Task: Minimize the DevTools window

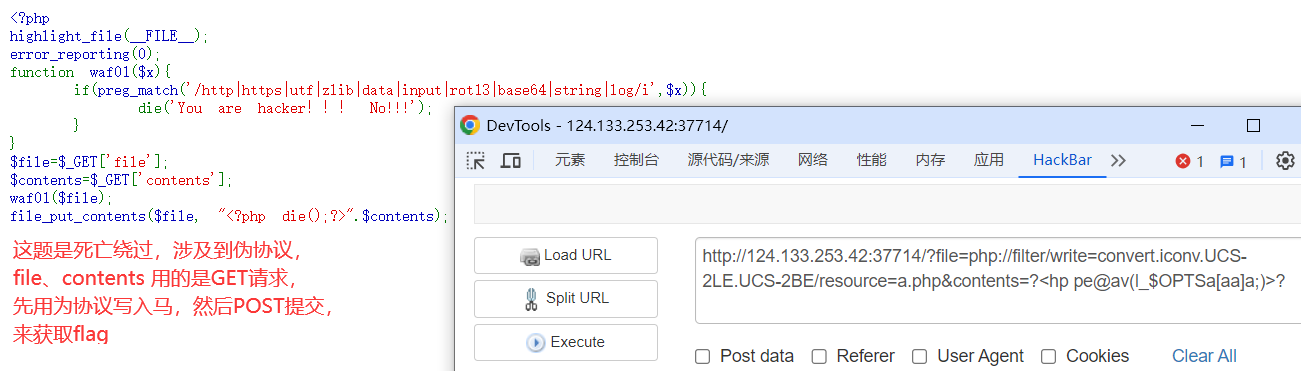Action: 1197,125
